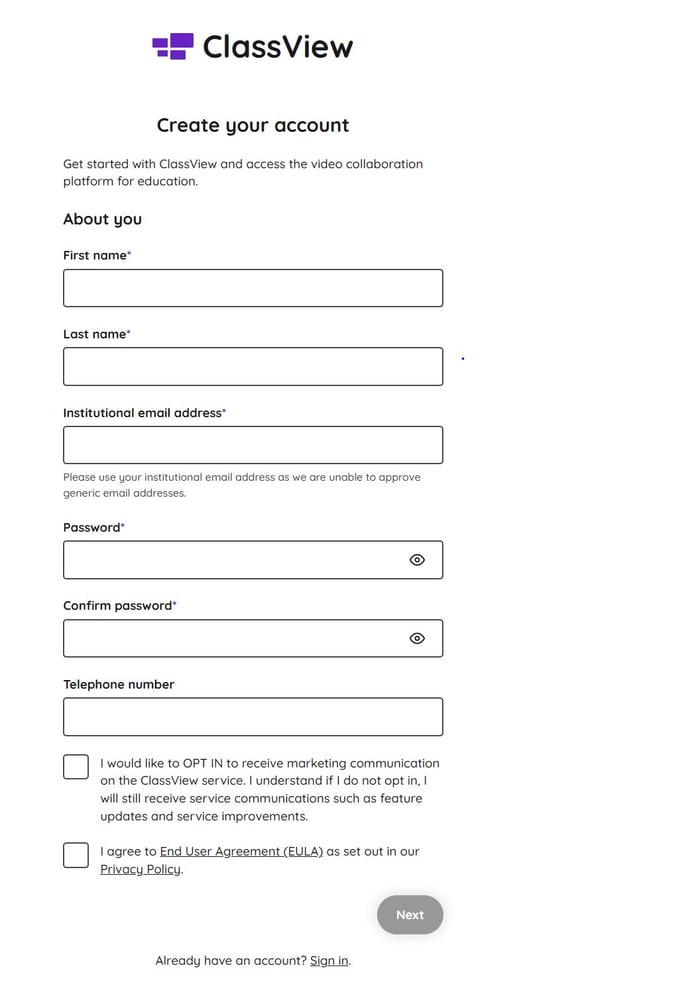
Task: Click the First name input field
Action: (x=253, y=288)
